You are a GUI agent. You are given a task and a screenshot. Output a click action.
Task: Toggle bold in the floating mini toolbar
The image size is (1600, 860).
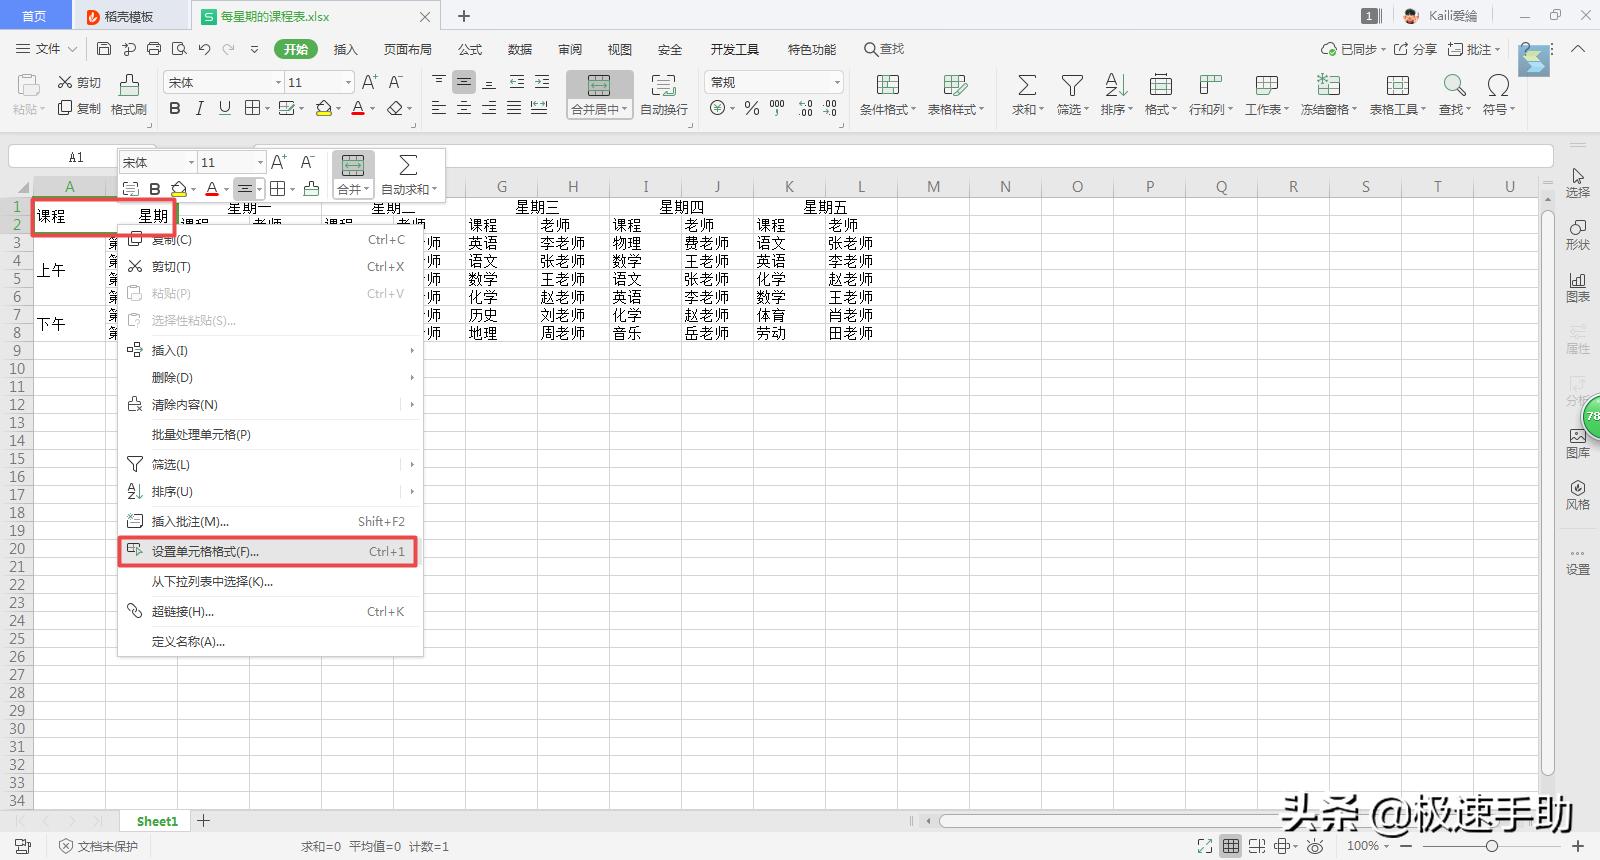154,189
